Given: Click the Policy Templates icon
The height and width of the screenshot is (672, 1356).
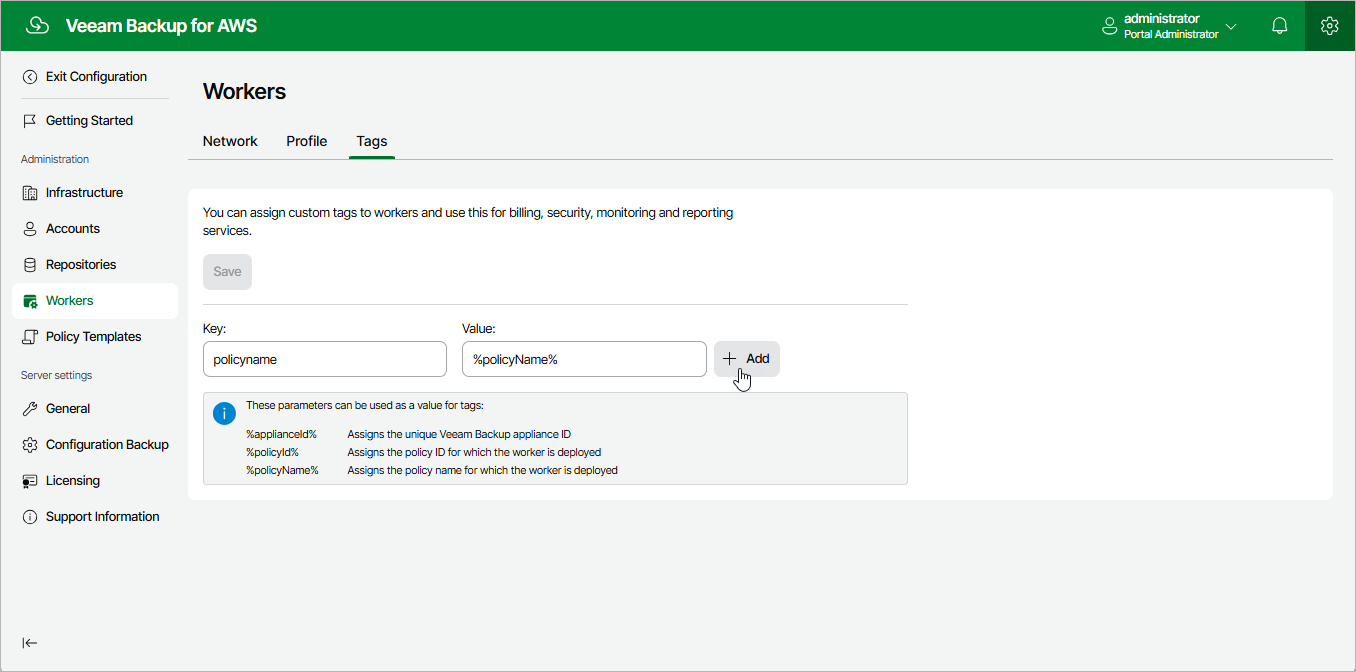Looking at the screenshot, I should tap(30, 337).
